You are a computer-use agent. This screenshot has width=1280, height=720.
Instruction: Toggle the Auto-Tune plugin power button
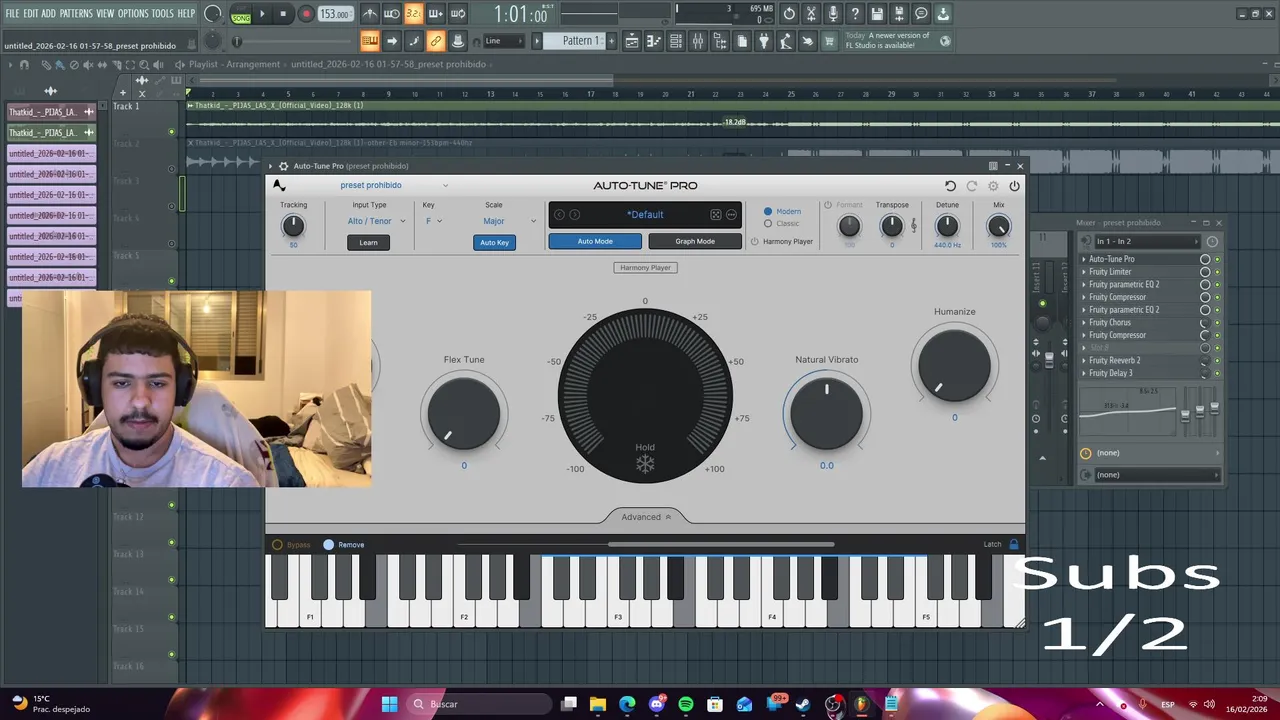coord(1014,186)
